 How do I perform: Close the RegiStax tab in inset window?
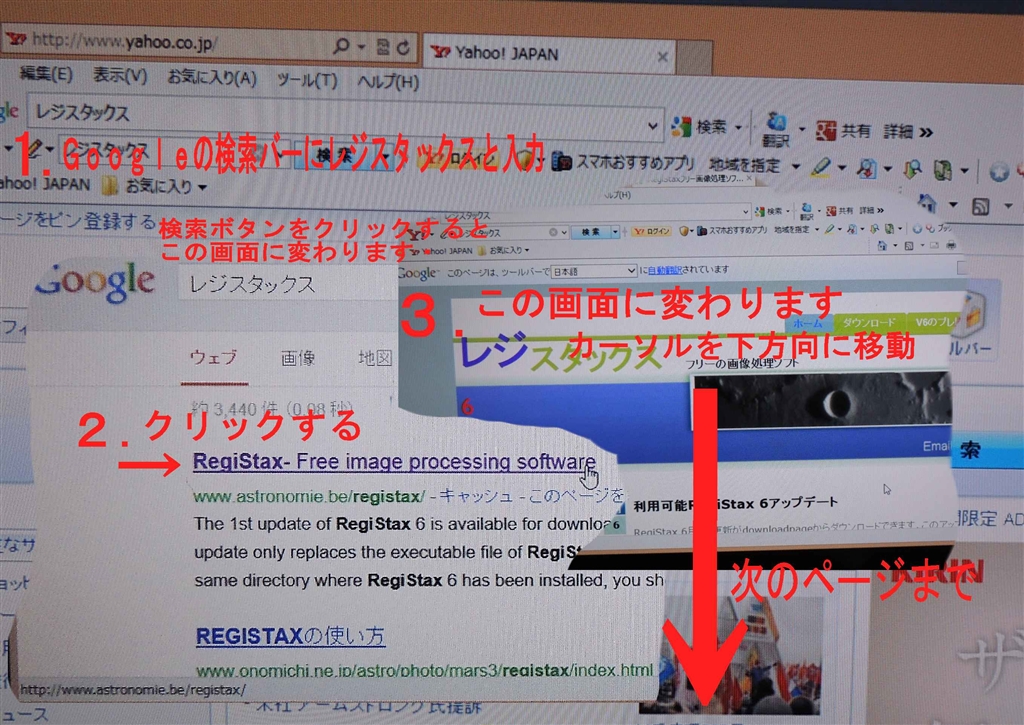coord(749,178)
